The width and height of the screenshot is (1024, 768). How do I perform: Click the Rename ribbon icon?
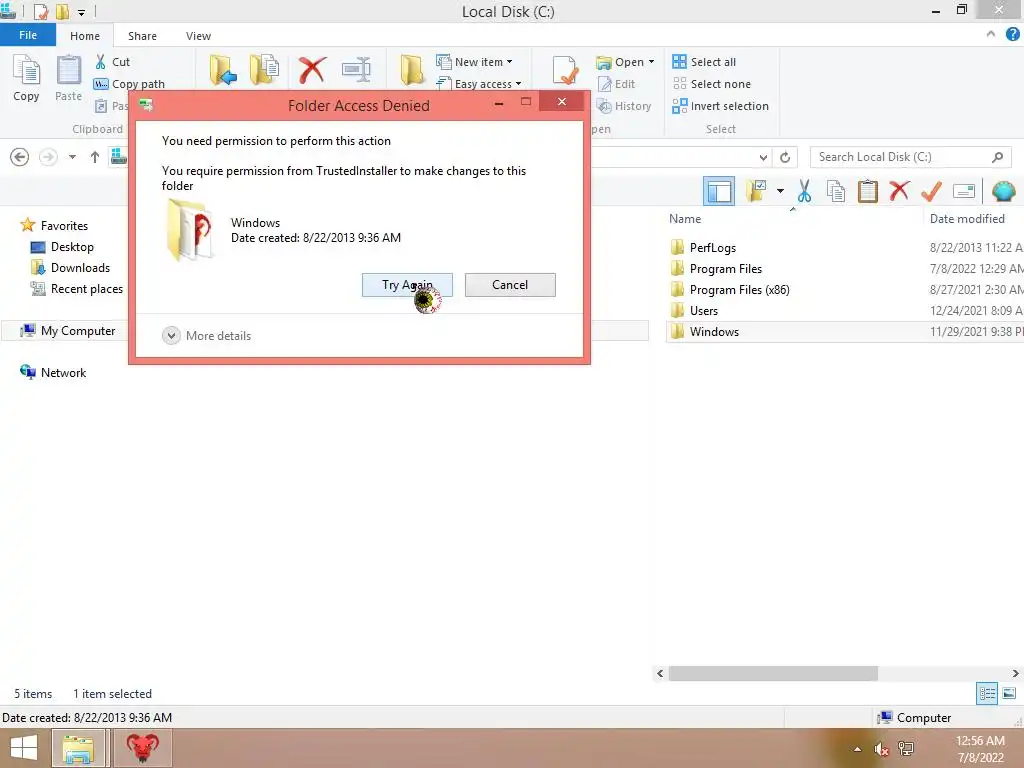coord(356,70)
